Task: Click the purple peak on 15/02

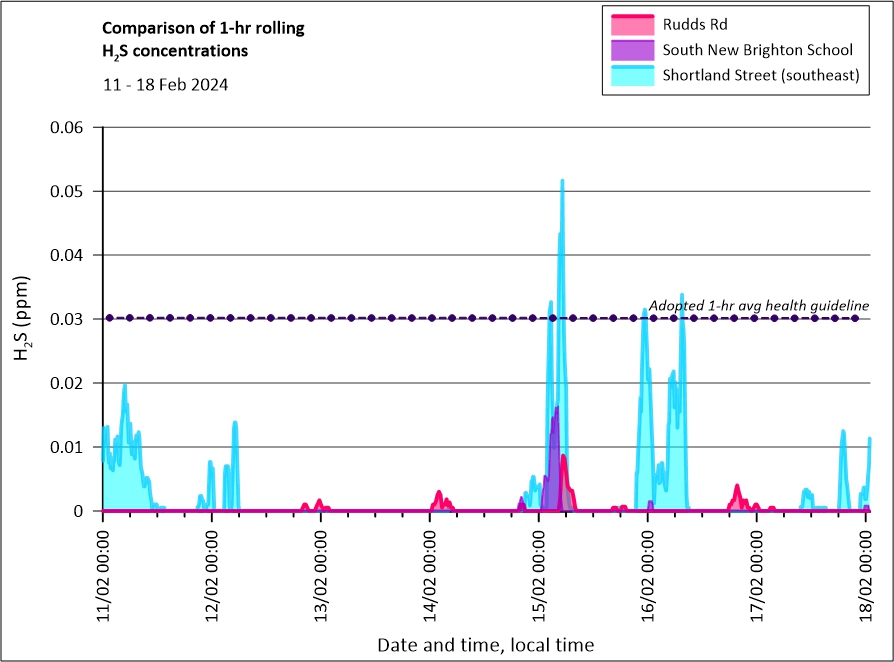Action: pyautogui.click(x=556, y=410)
